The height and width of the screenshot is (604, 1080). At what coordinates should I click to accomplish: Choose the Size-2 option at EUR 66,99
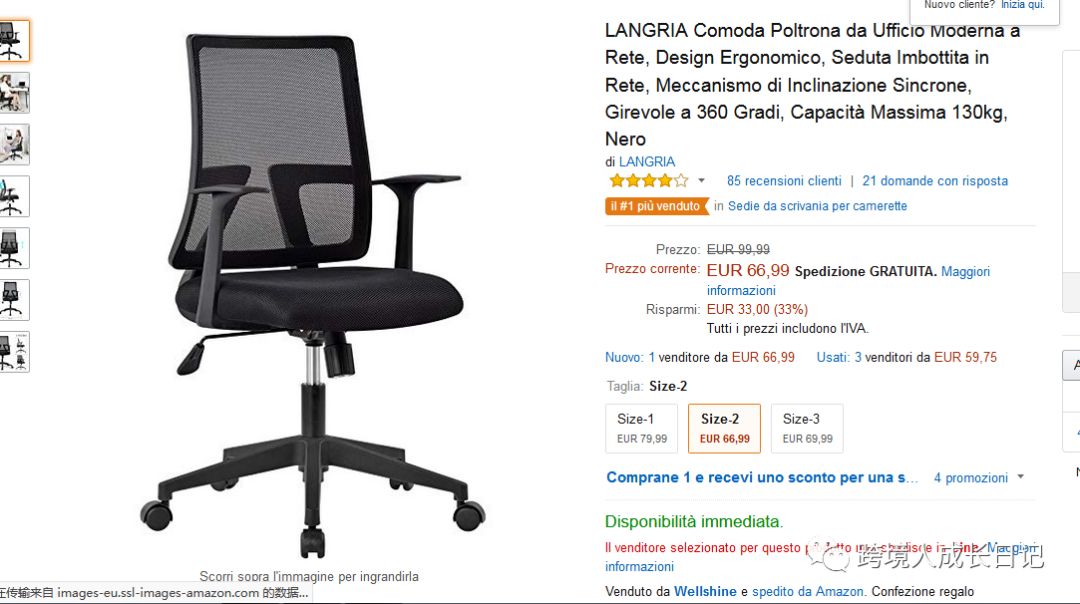(724, 428)
